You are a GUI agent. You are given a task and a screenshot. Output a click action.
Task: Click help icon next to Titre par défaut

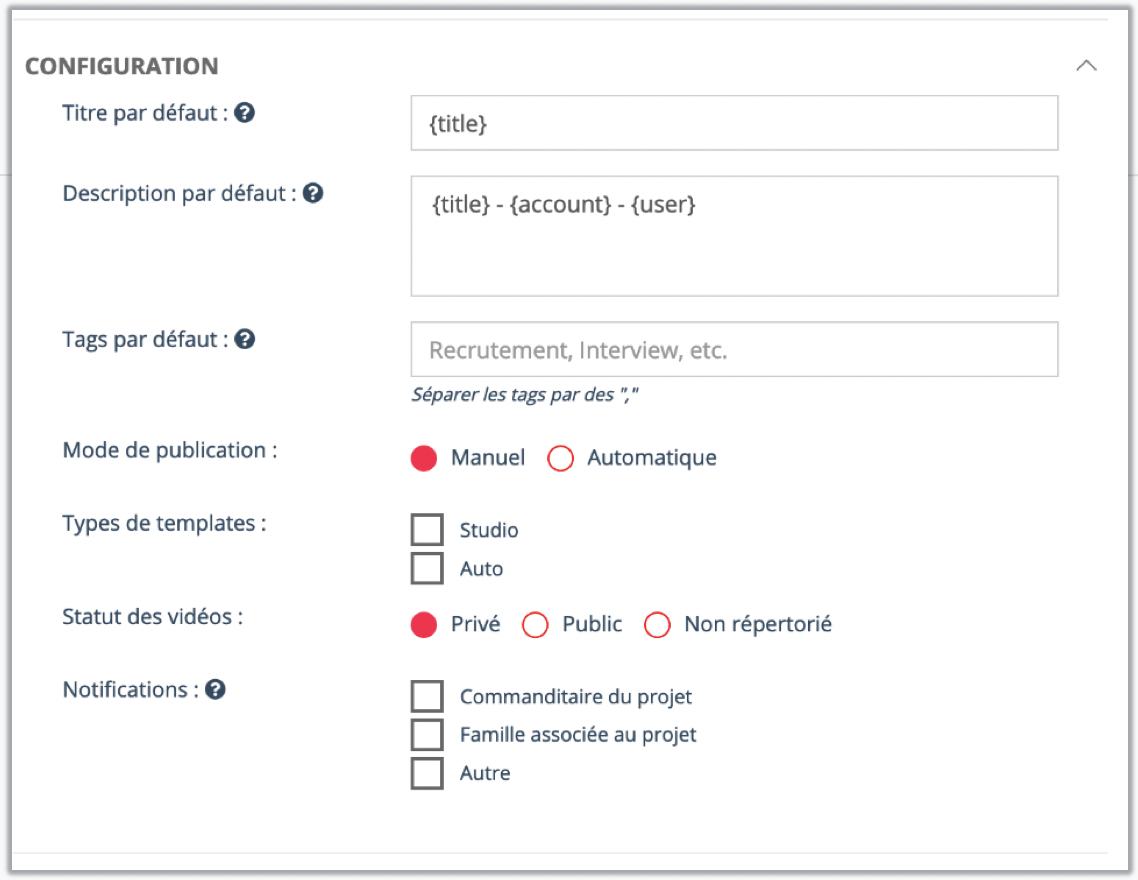tap(244, 113)
